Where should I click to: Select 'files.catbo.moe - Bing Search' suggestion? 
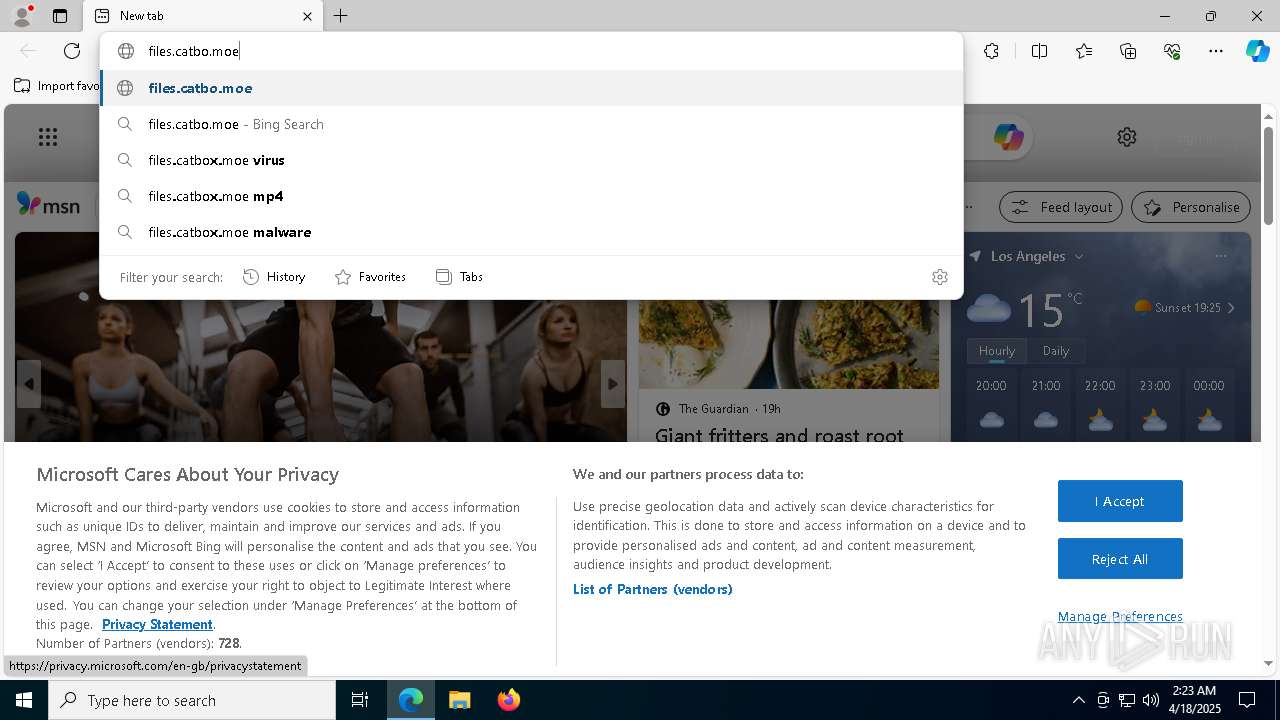click(x=531, y=124)
